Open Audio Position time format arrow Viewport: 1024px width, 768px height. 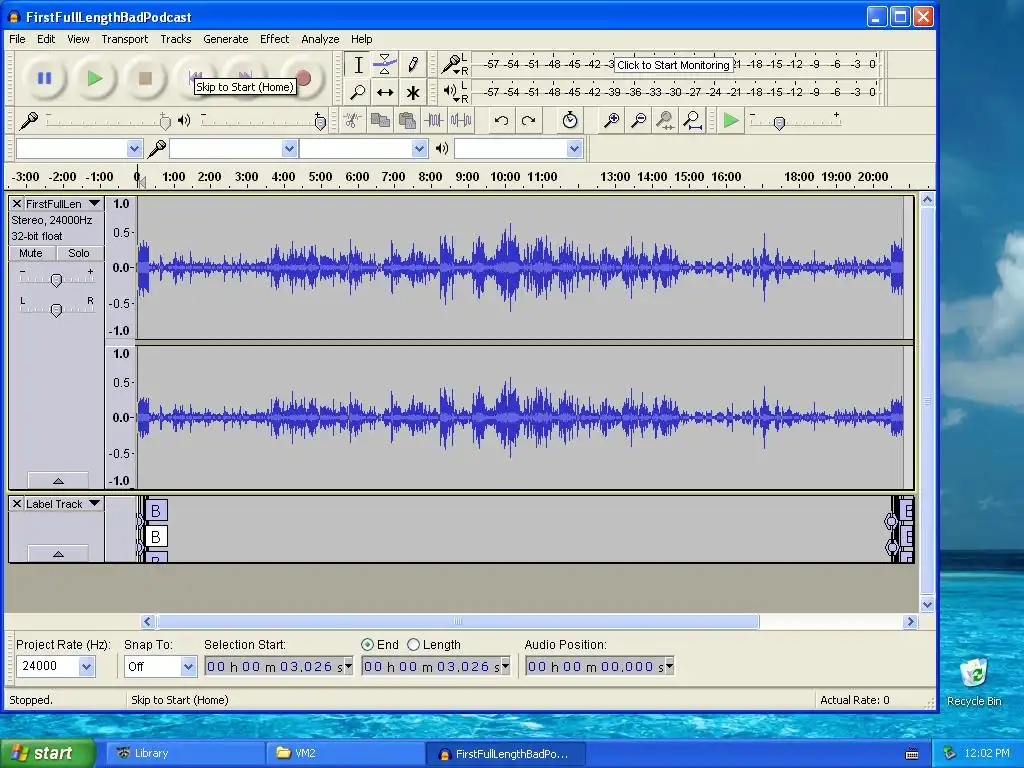pyautogui.click(x=669, y=667)
